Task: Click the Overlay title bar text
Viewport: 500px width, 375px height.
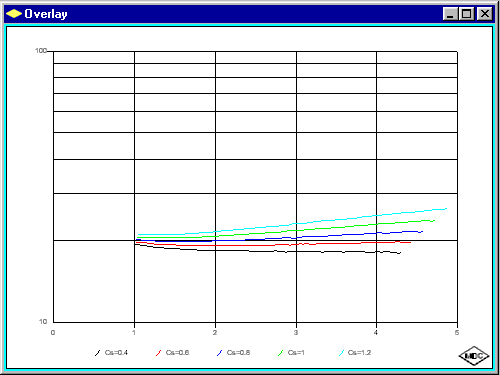Action: [46, 14]
